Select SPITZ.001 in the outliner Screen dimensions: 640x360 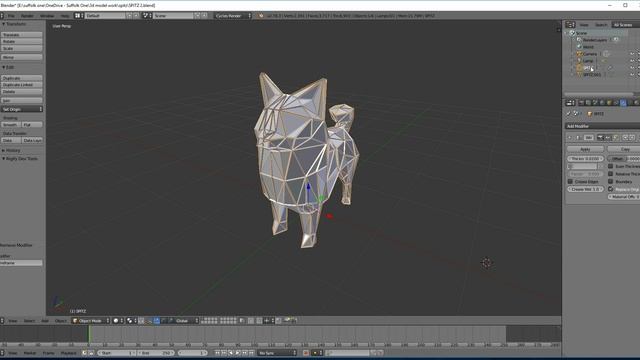[x=592, y=75]
